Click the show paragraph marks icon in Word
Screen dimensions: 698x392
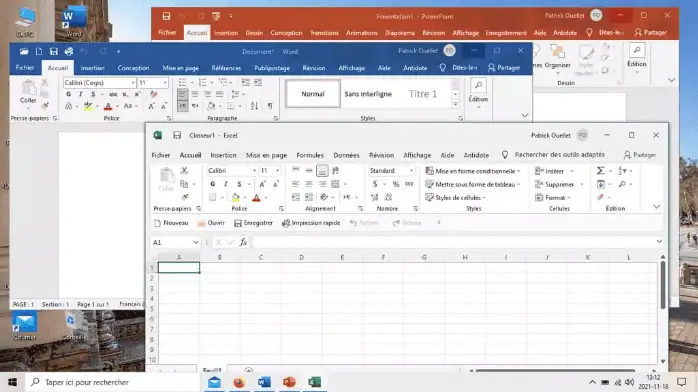pos(270,106)
